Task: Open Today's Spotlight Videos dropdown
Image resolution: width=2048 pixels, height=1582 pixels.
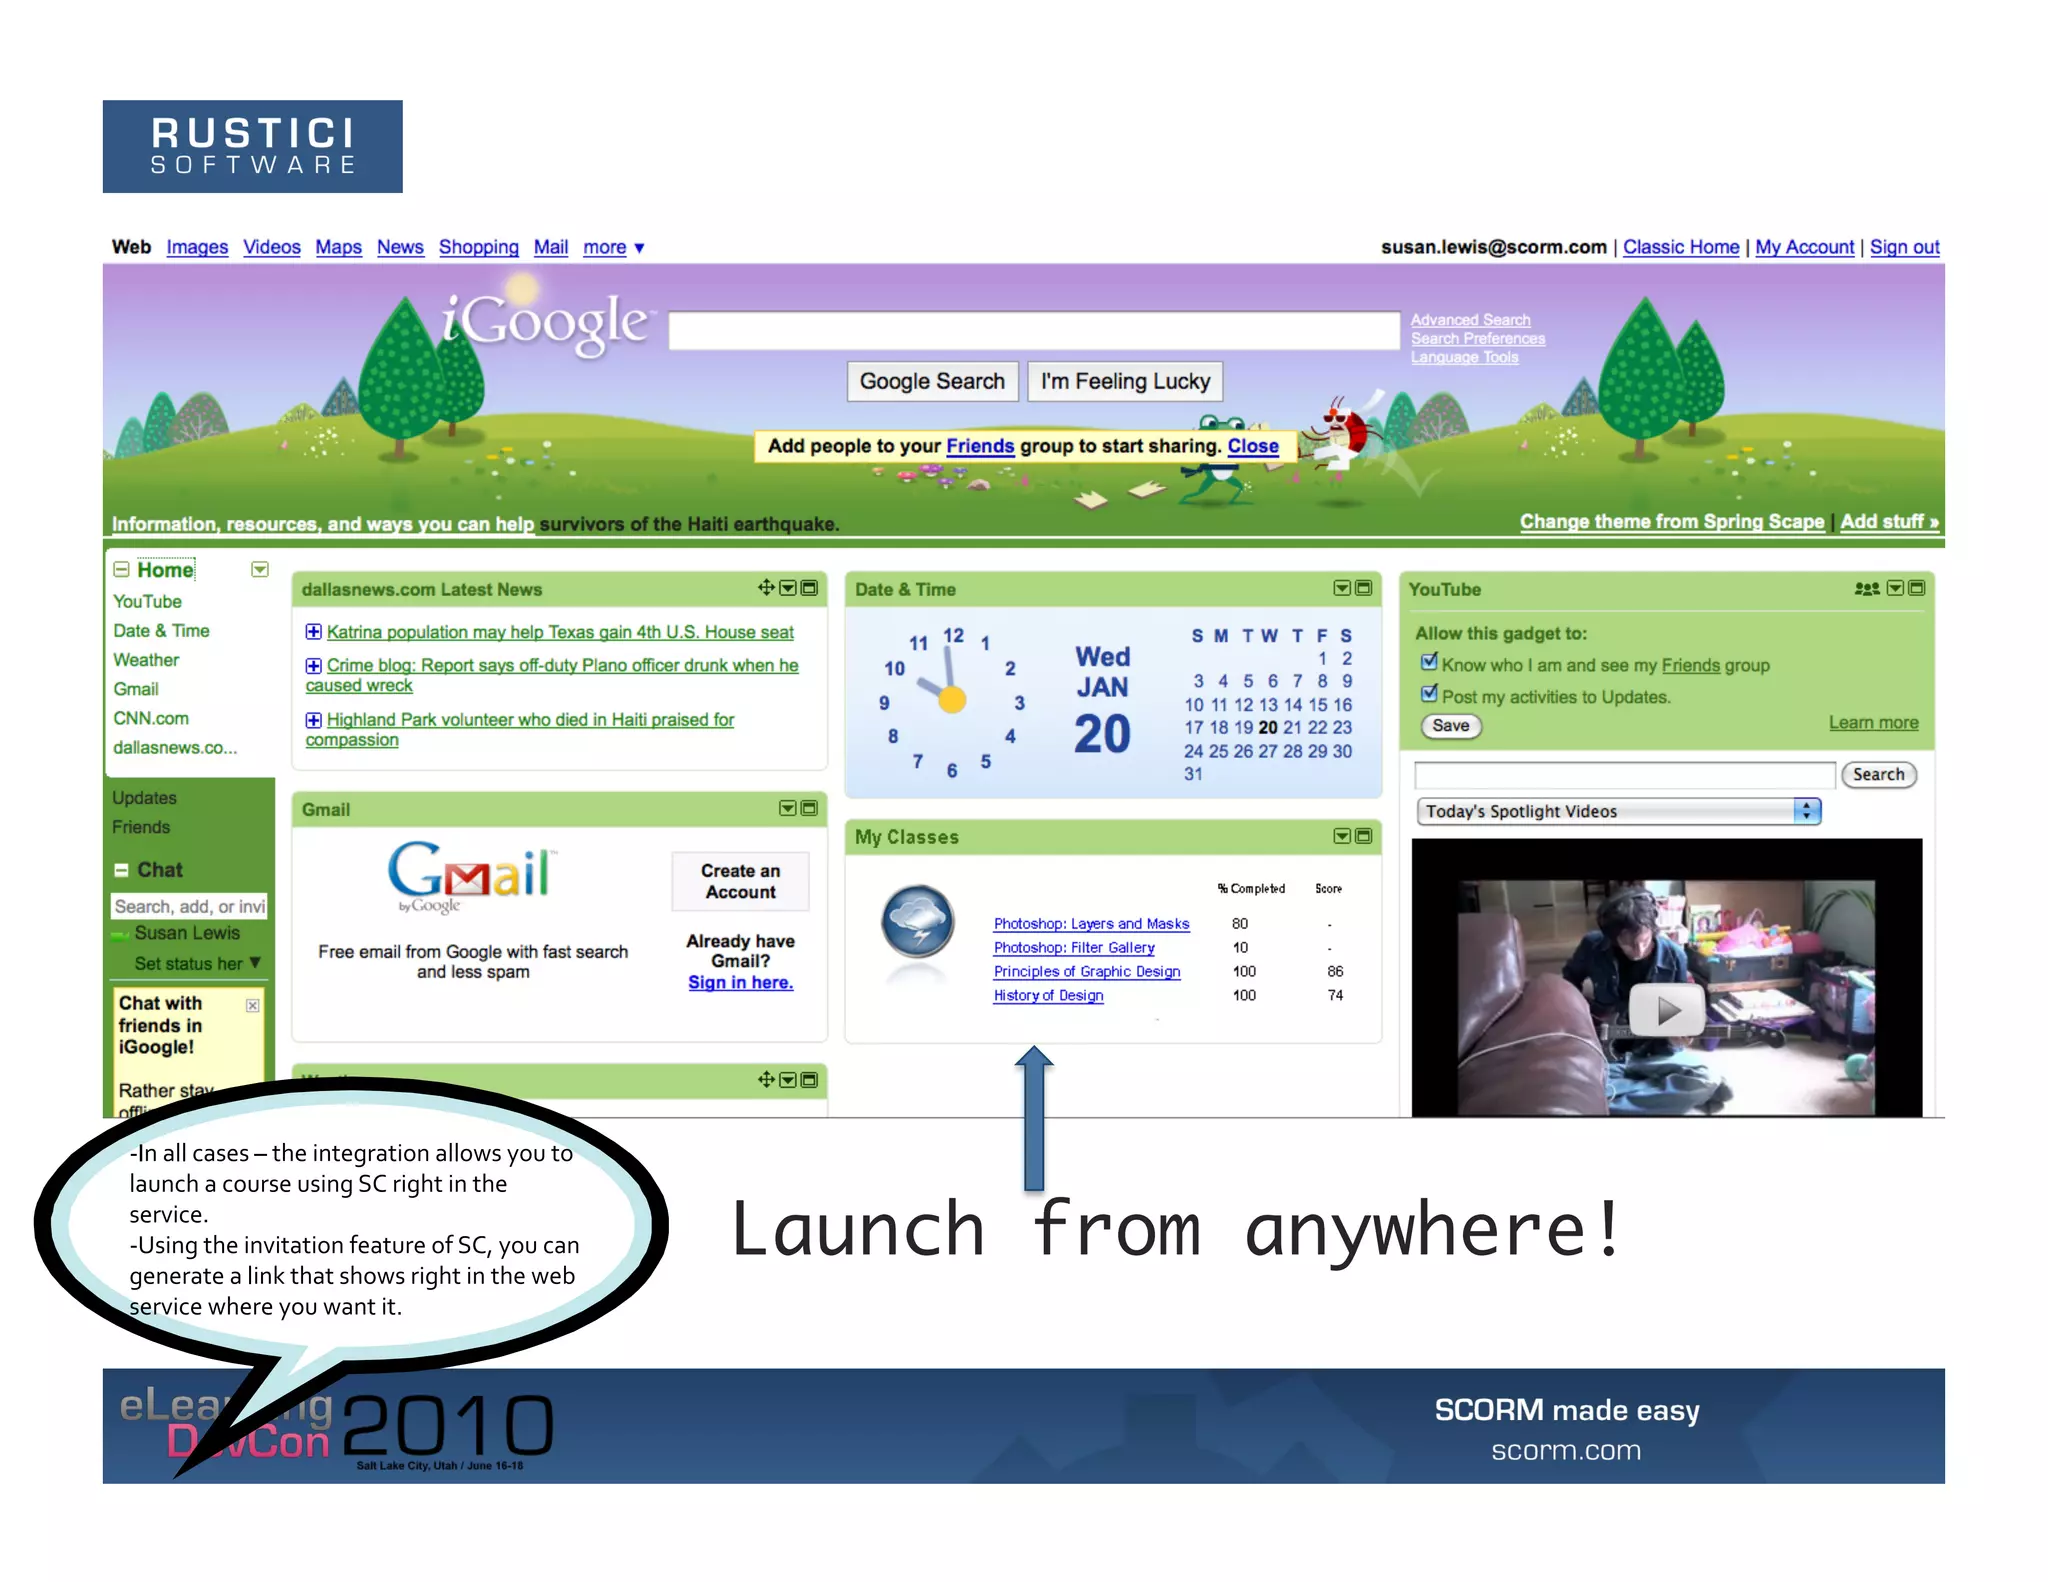Action: (x=1618, y=811)
